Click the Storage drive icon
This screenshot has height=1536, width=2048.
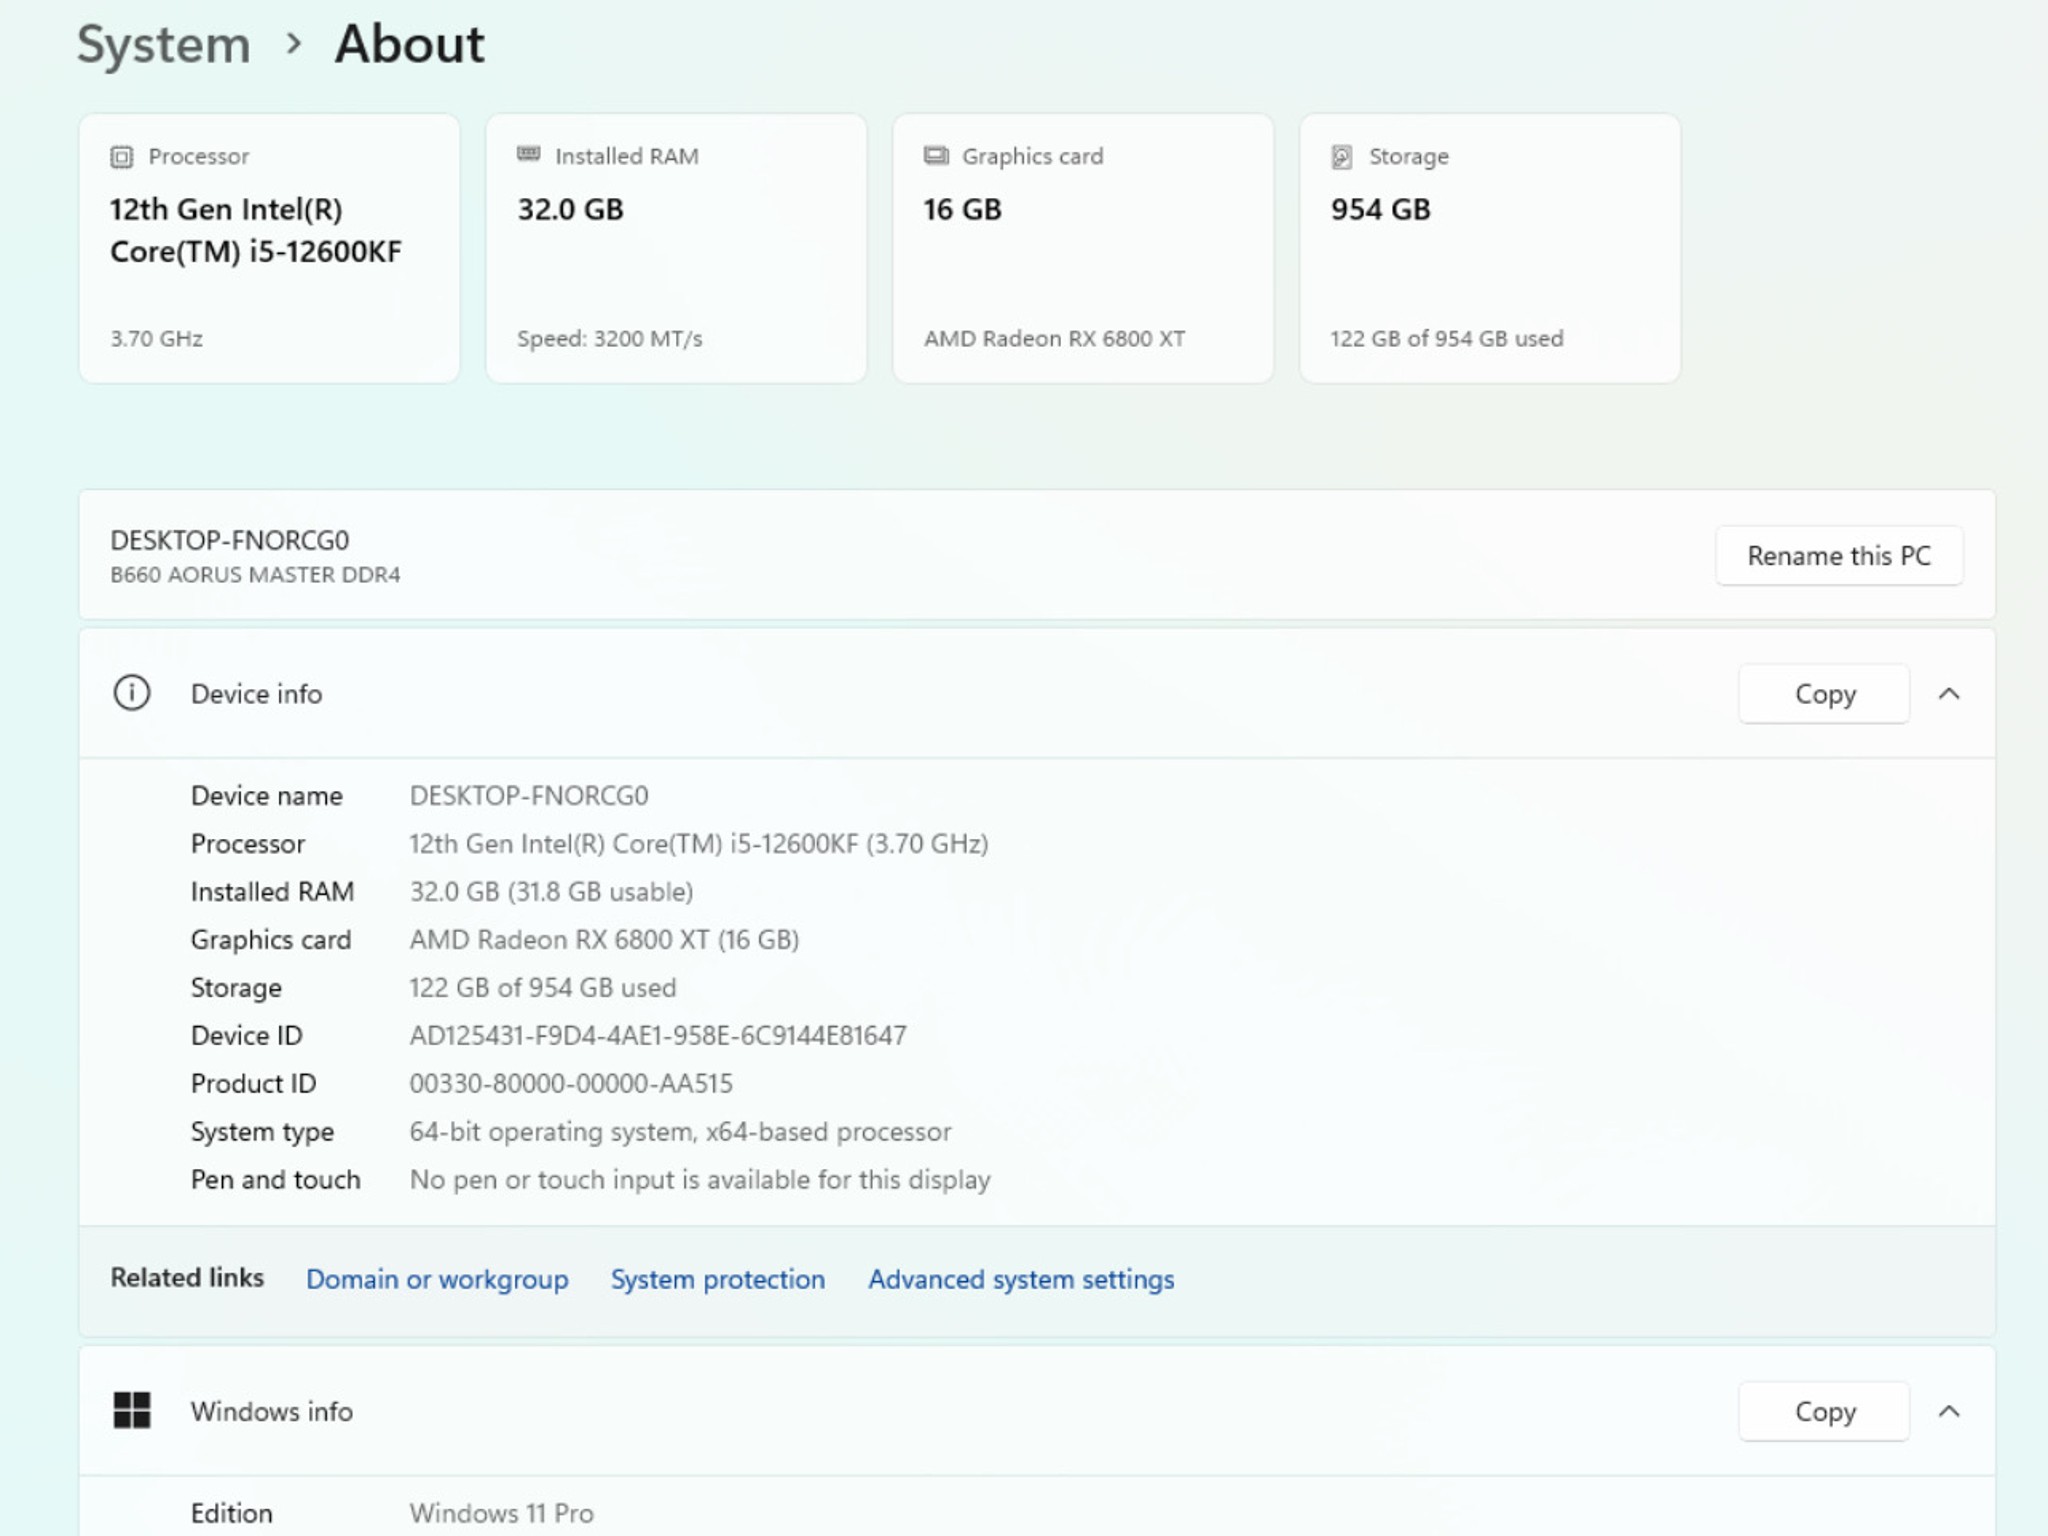click(x=1342, y=157)
